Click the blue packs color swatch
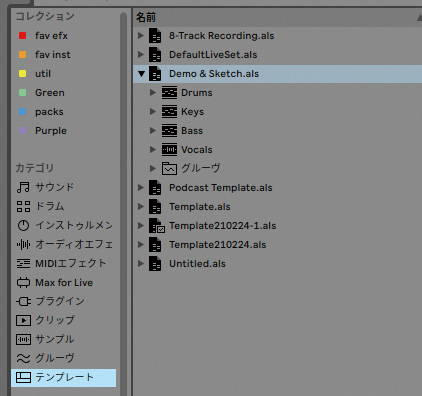 pyautogui.click(x=23, y=112)
